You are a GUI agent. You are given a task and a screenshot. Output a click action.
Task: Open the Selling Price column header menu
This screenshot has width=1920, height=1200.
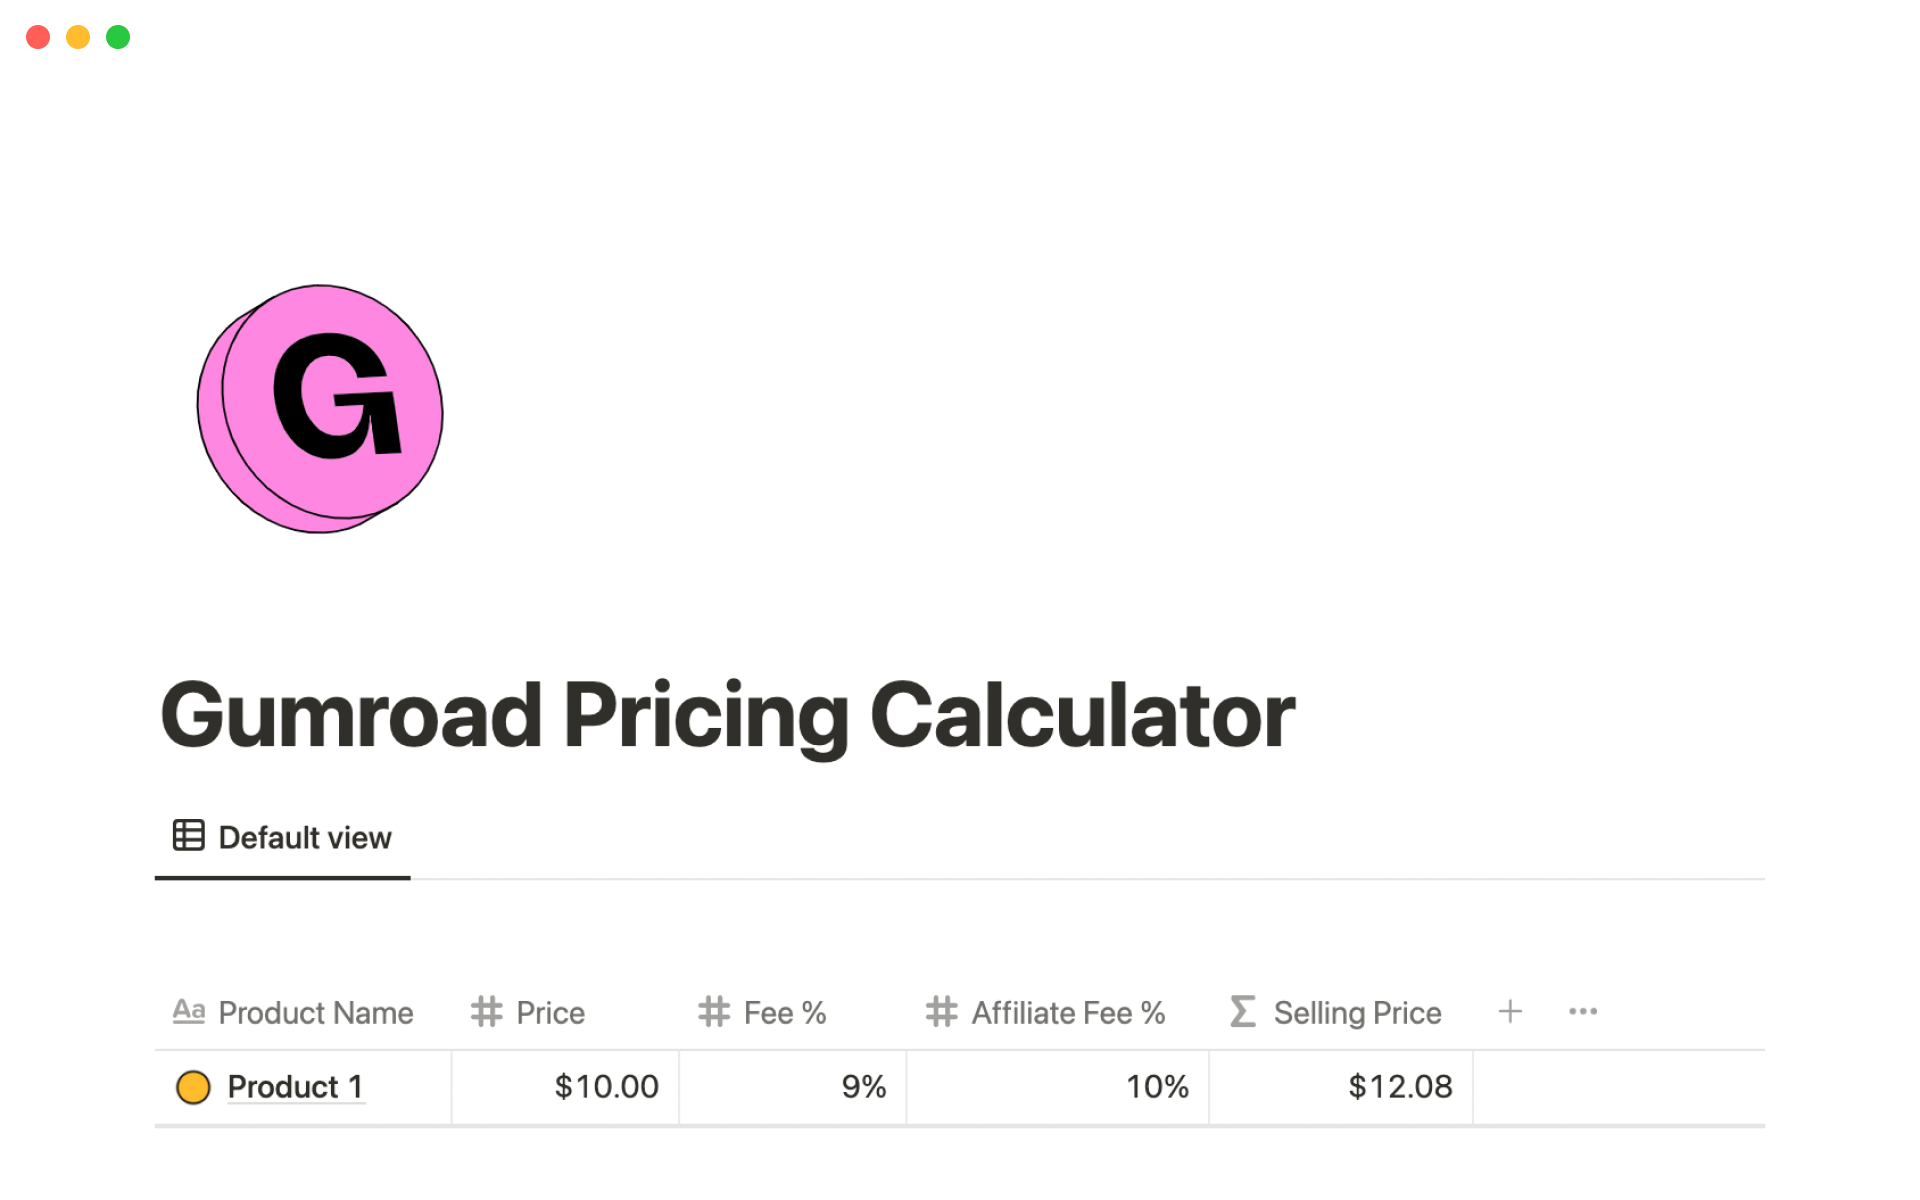point(1357,1012)
